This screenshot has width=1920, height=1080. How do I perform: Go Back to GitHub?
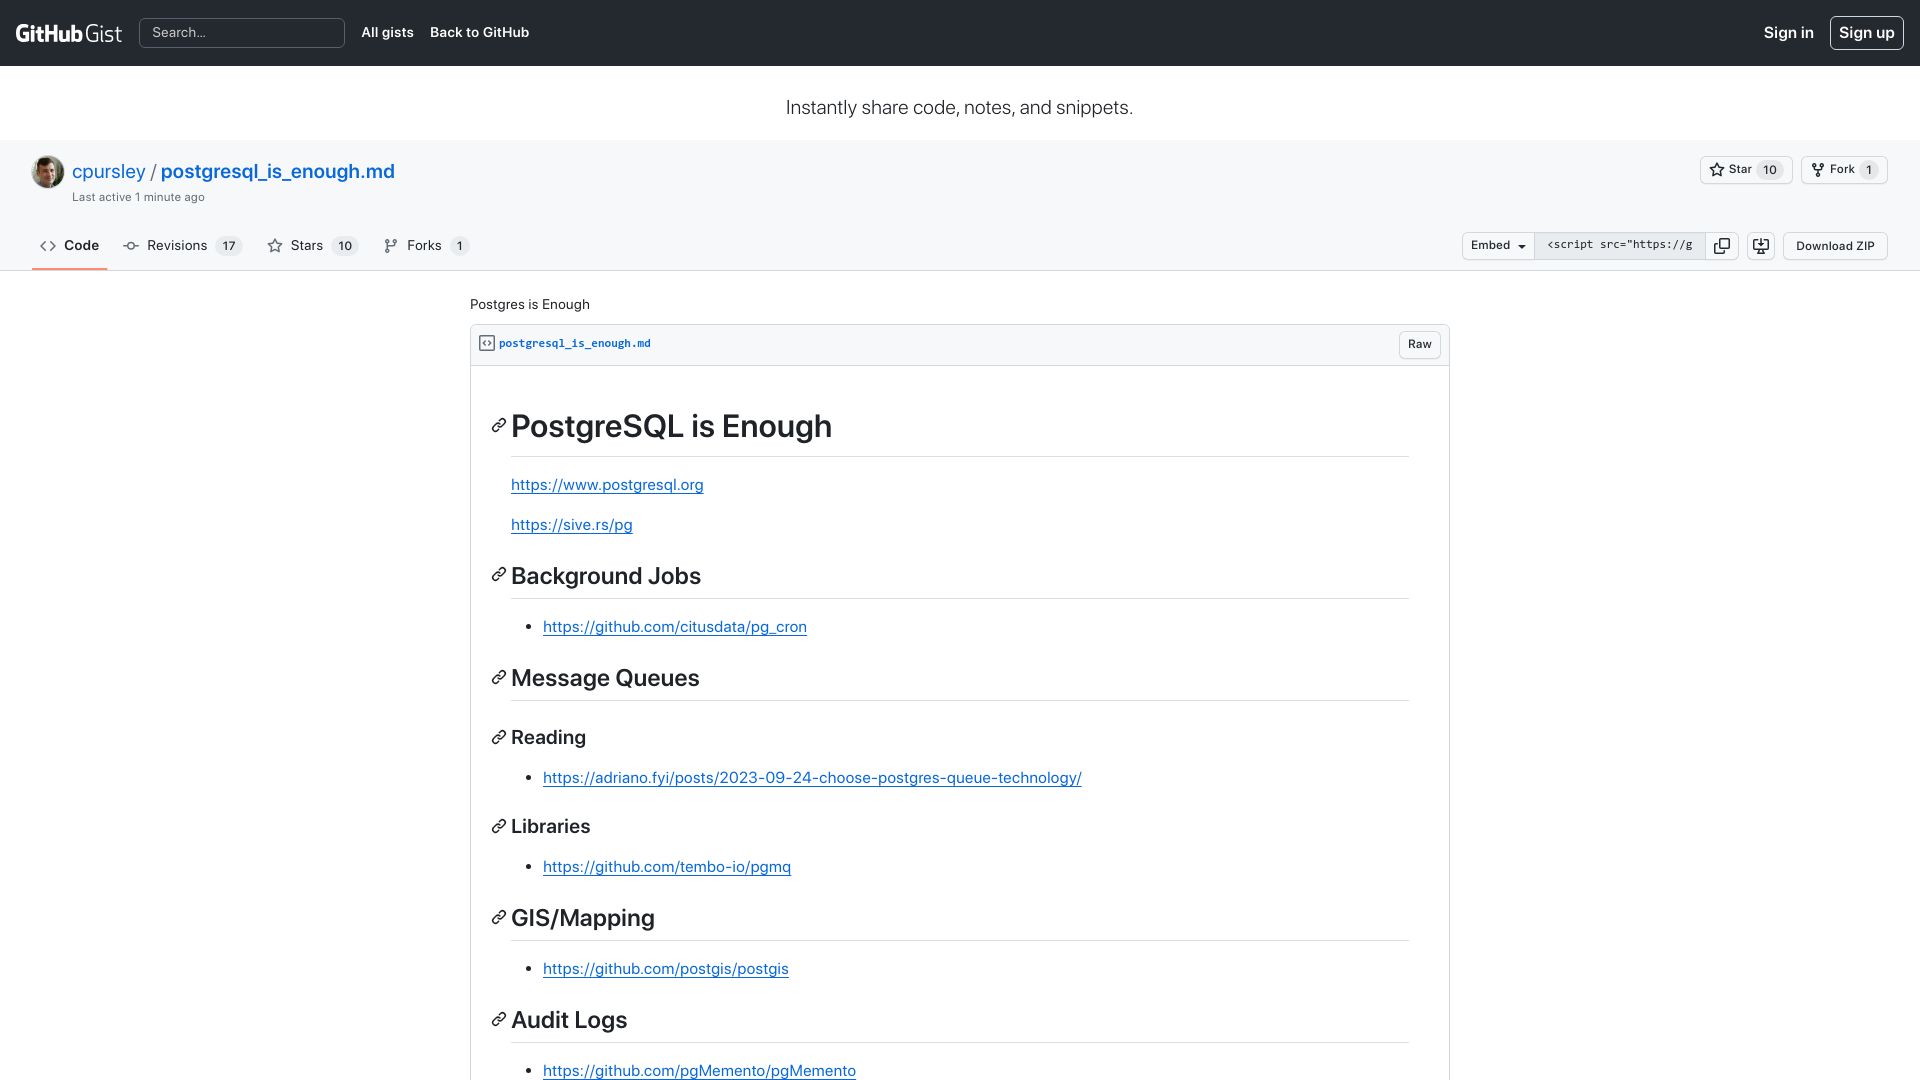479,33
